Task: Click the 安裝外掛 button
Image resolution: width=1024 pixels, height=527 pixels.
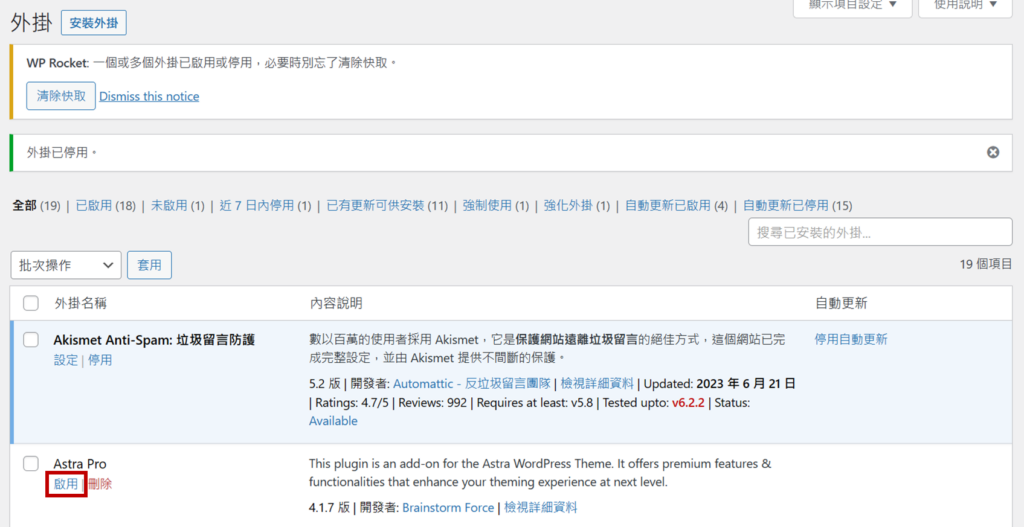Action: (94, 23)
